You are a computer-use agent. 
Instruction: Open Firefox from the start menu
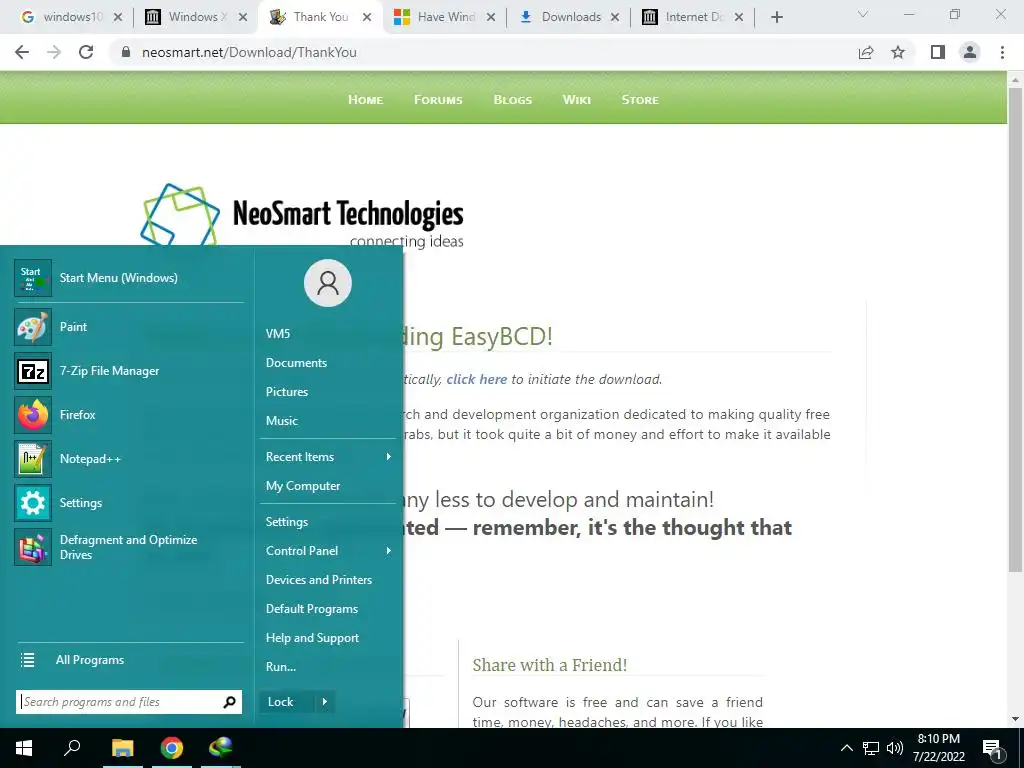(x=129, y=415)
